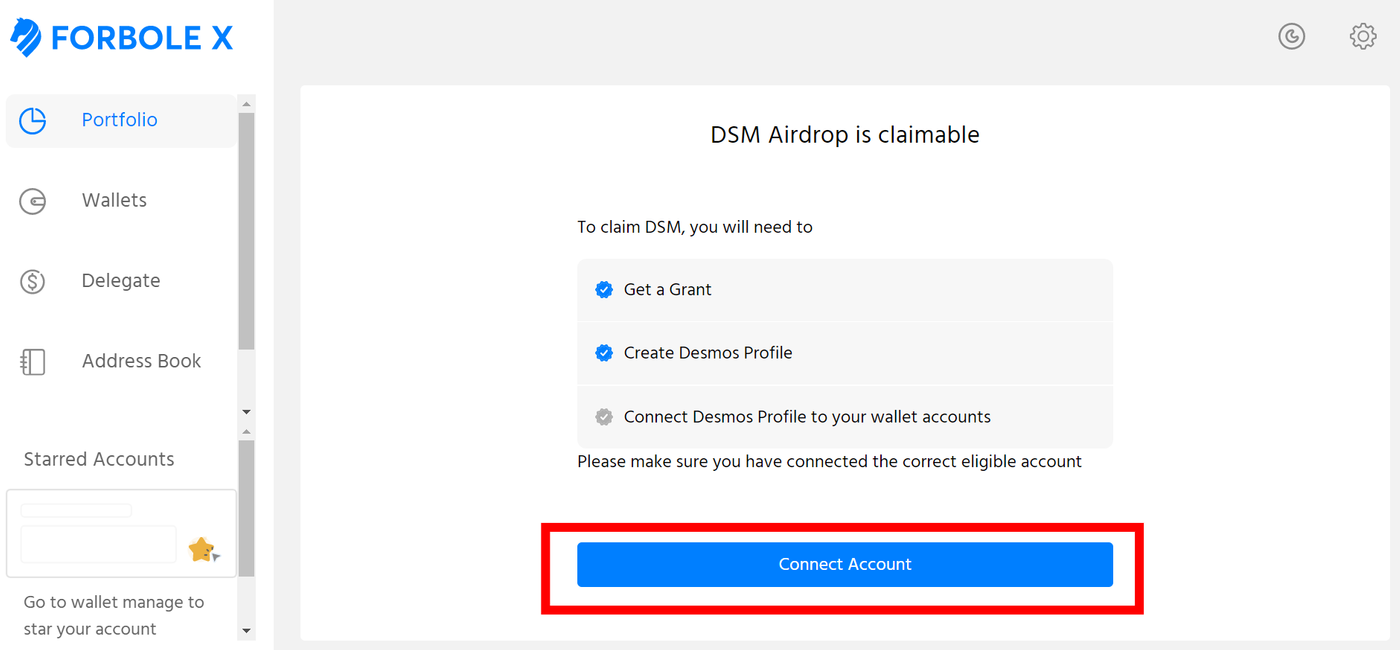Open settings with the gear icon

1363,37
